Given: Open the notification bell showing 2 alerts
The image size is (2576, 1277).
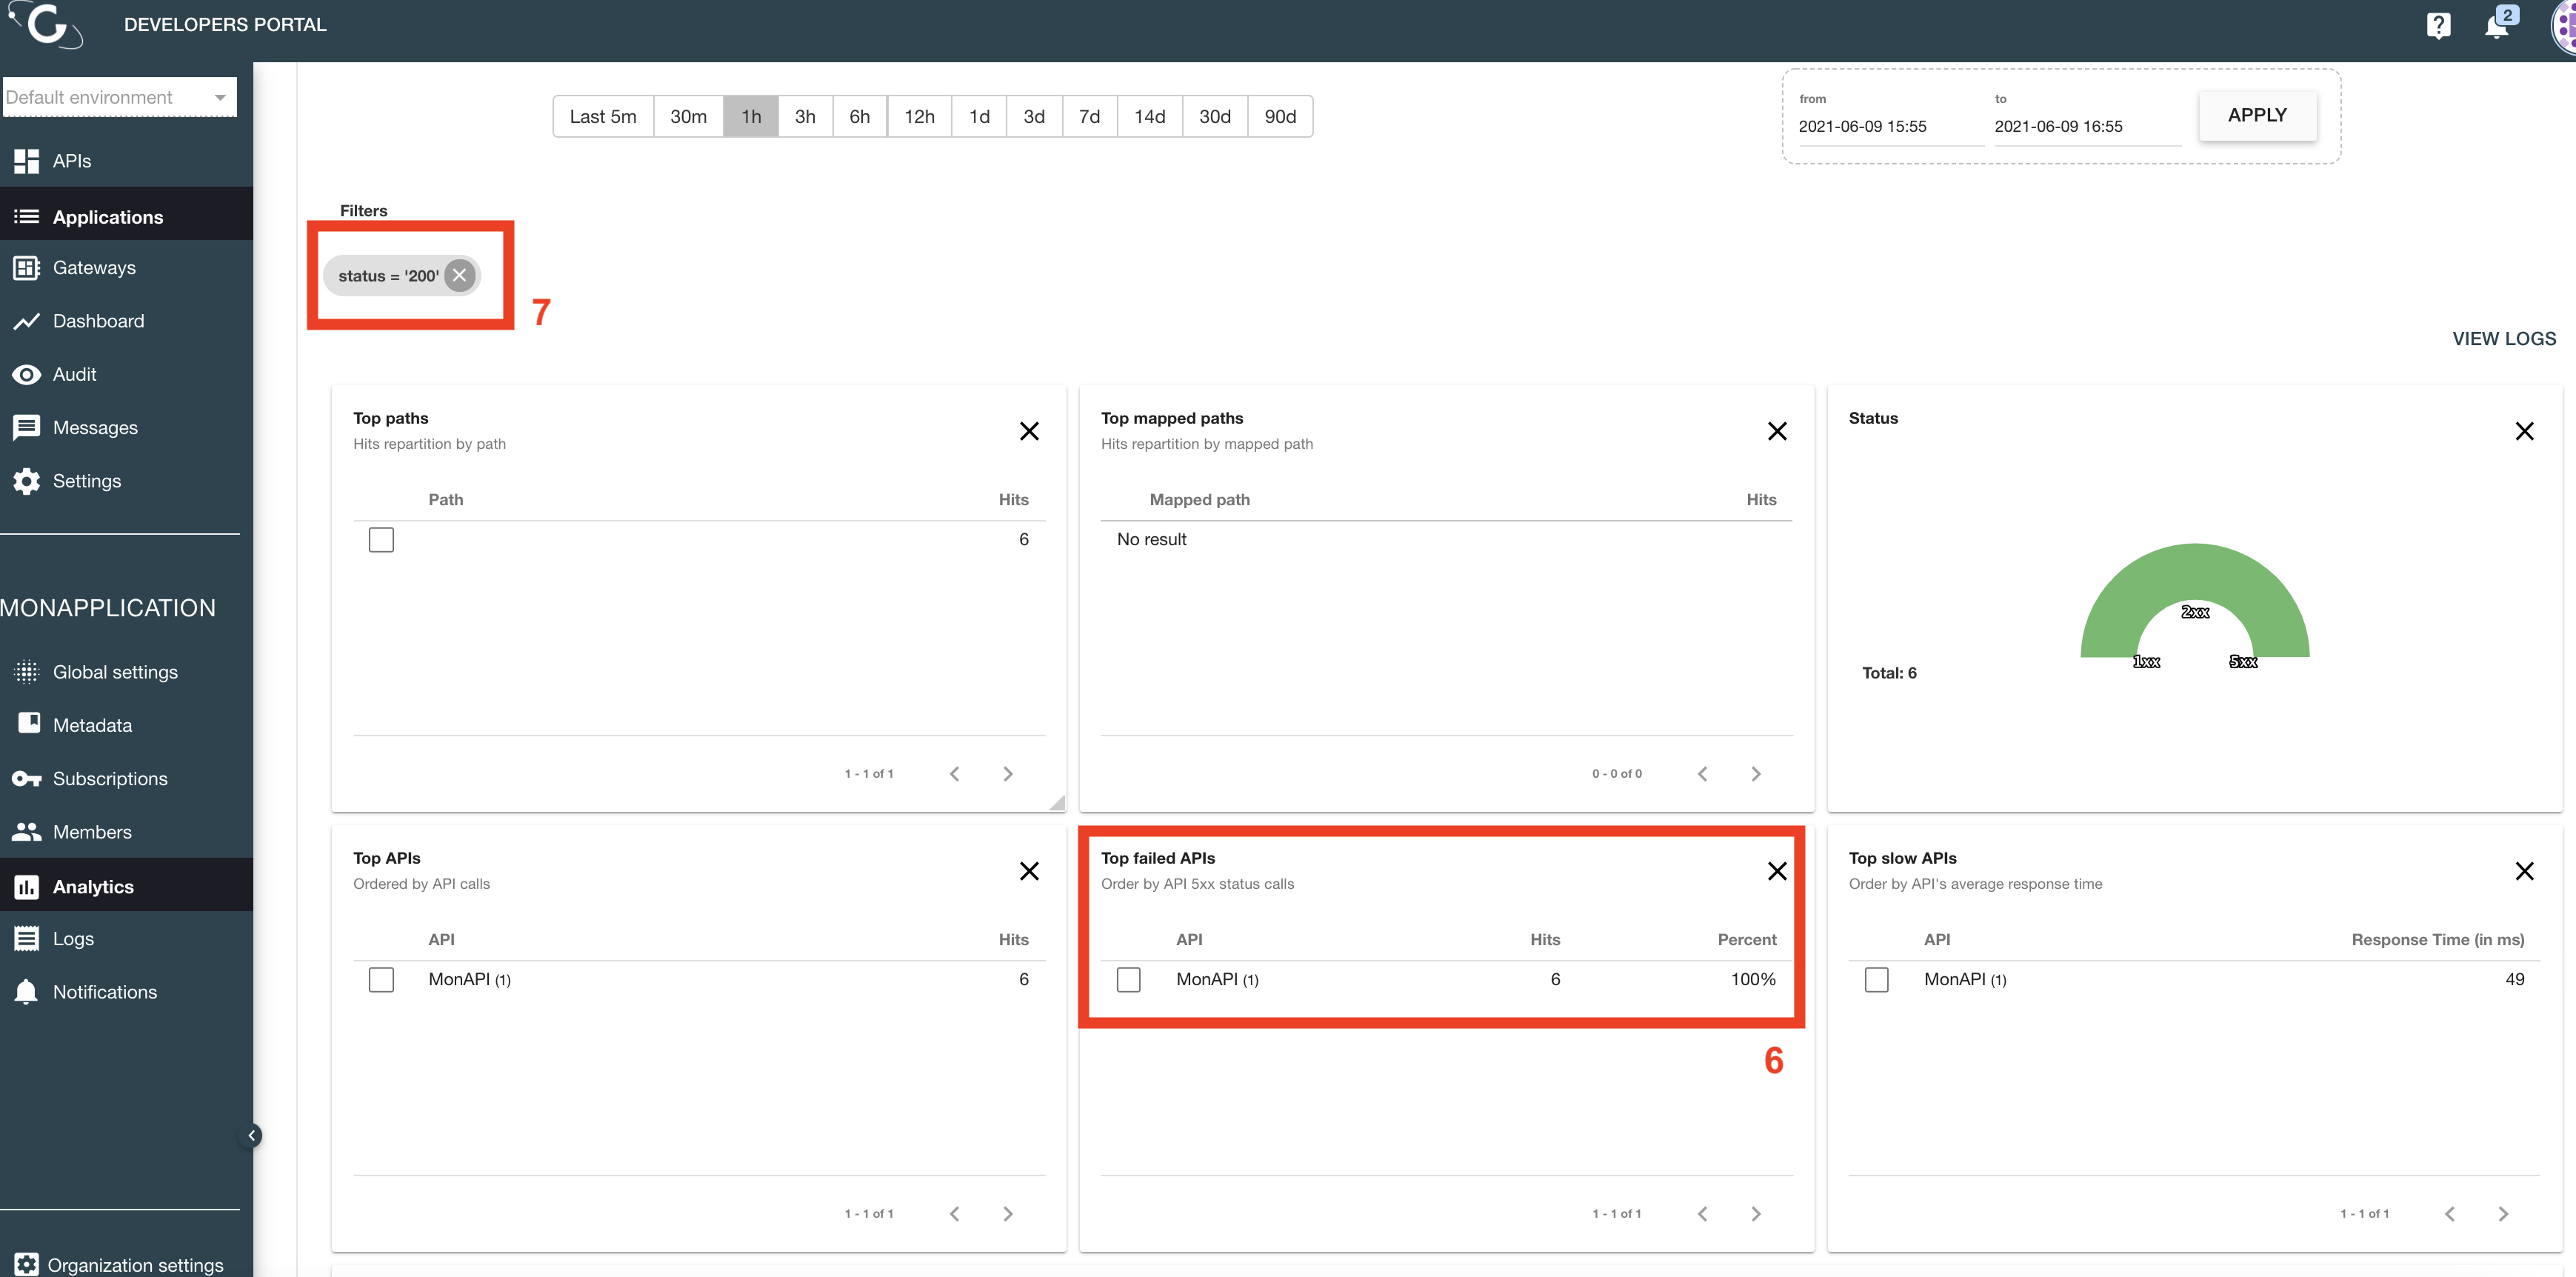Looking at the screenshot, I should click(2497, 25).
